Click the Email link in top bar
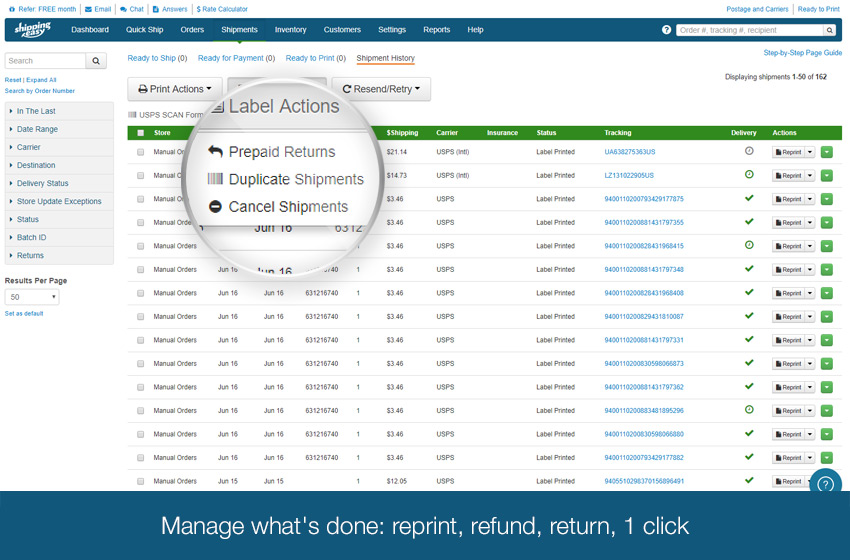Viewport: 850px width, 560px height. point(98,9)
